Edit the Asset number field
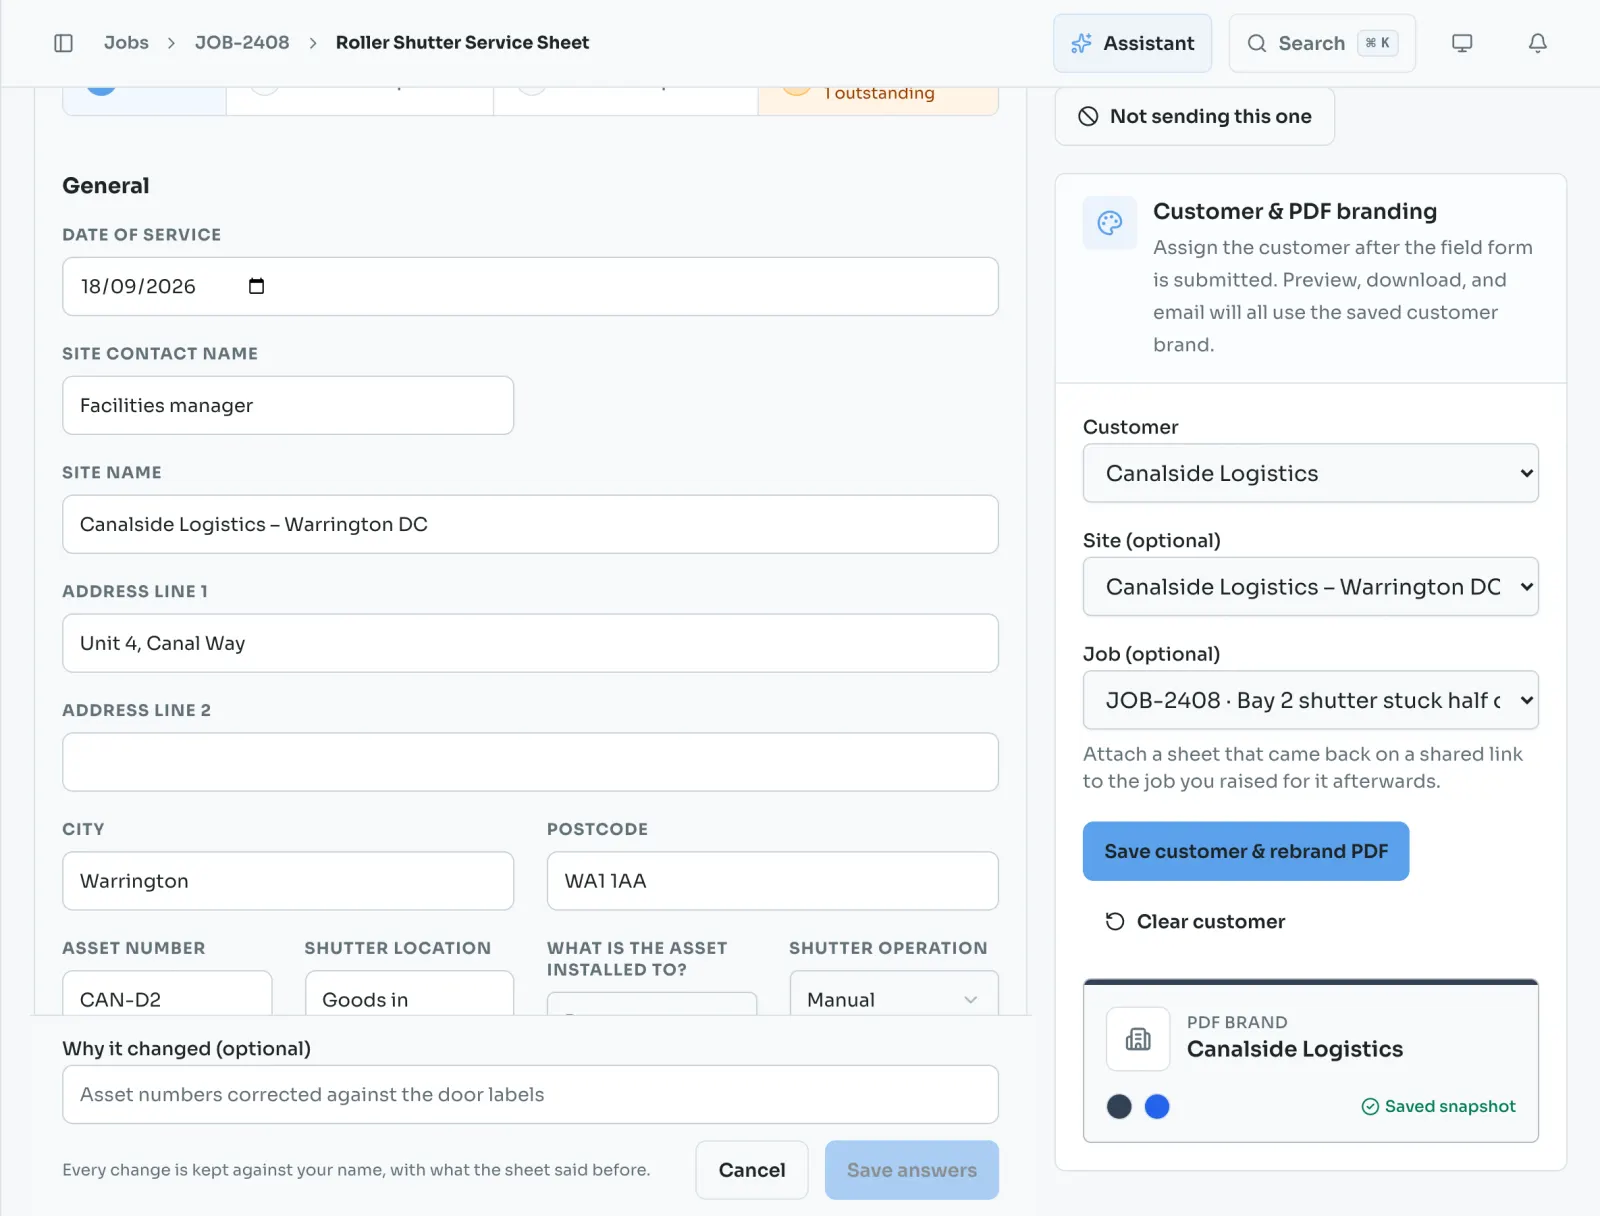The width and height of the screenshot is (1600, 1216). click(x=167, y=994)
